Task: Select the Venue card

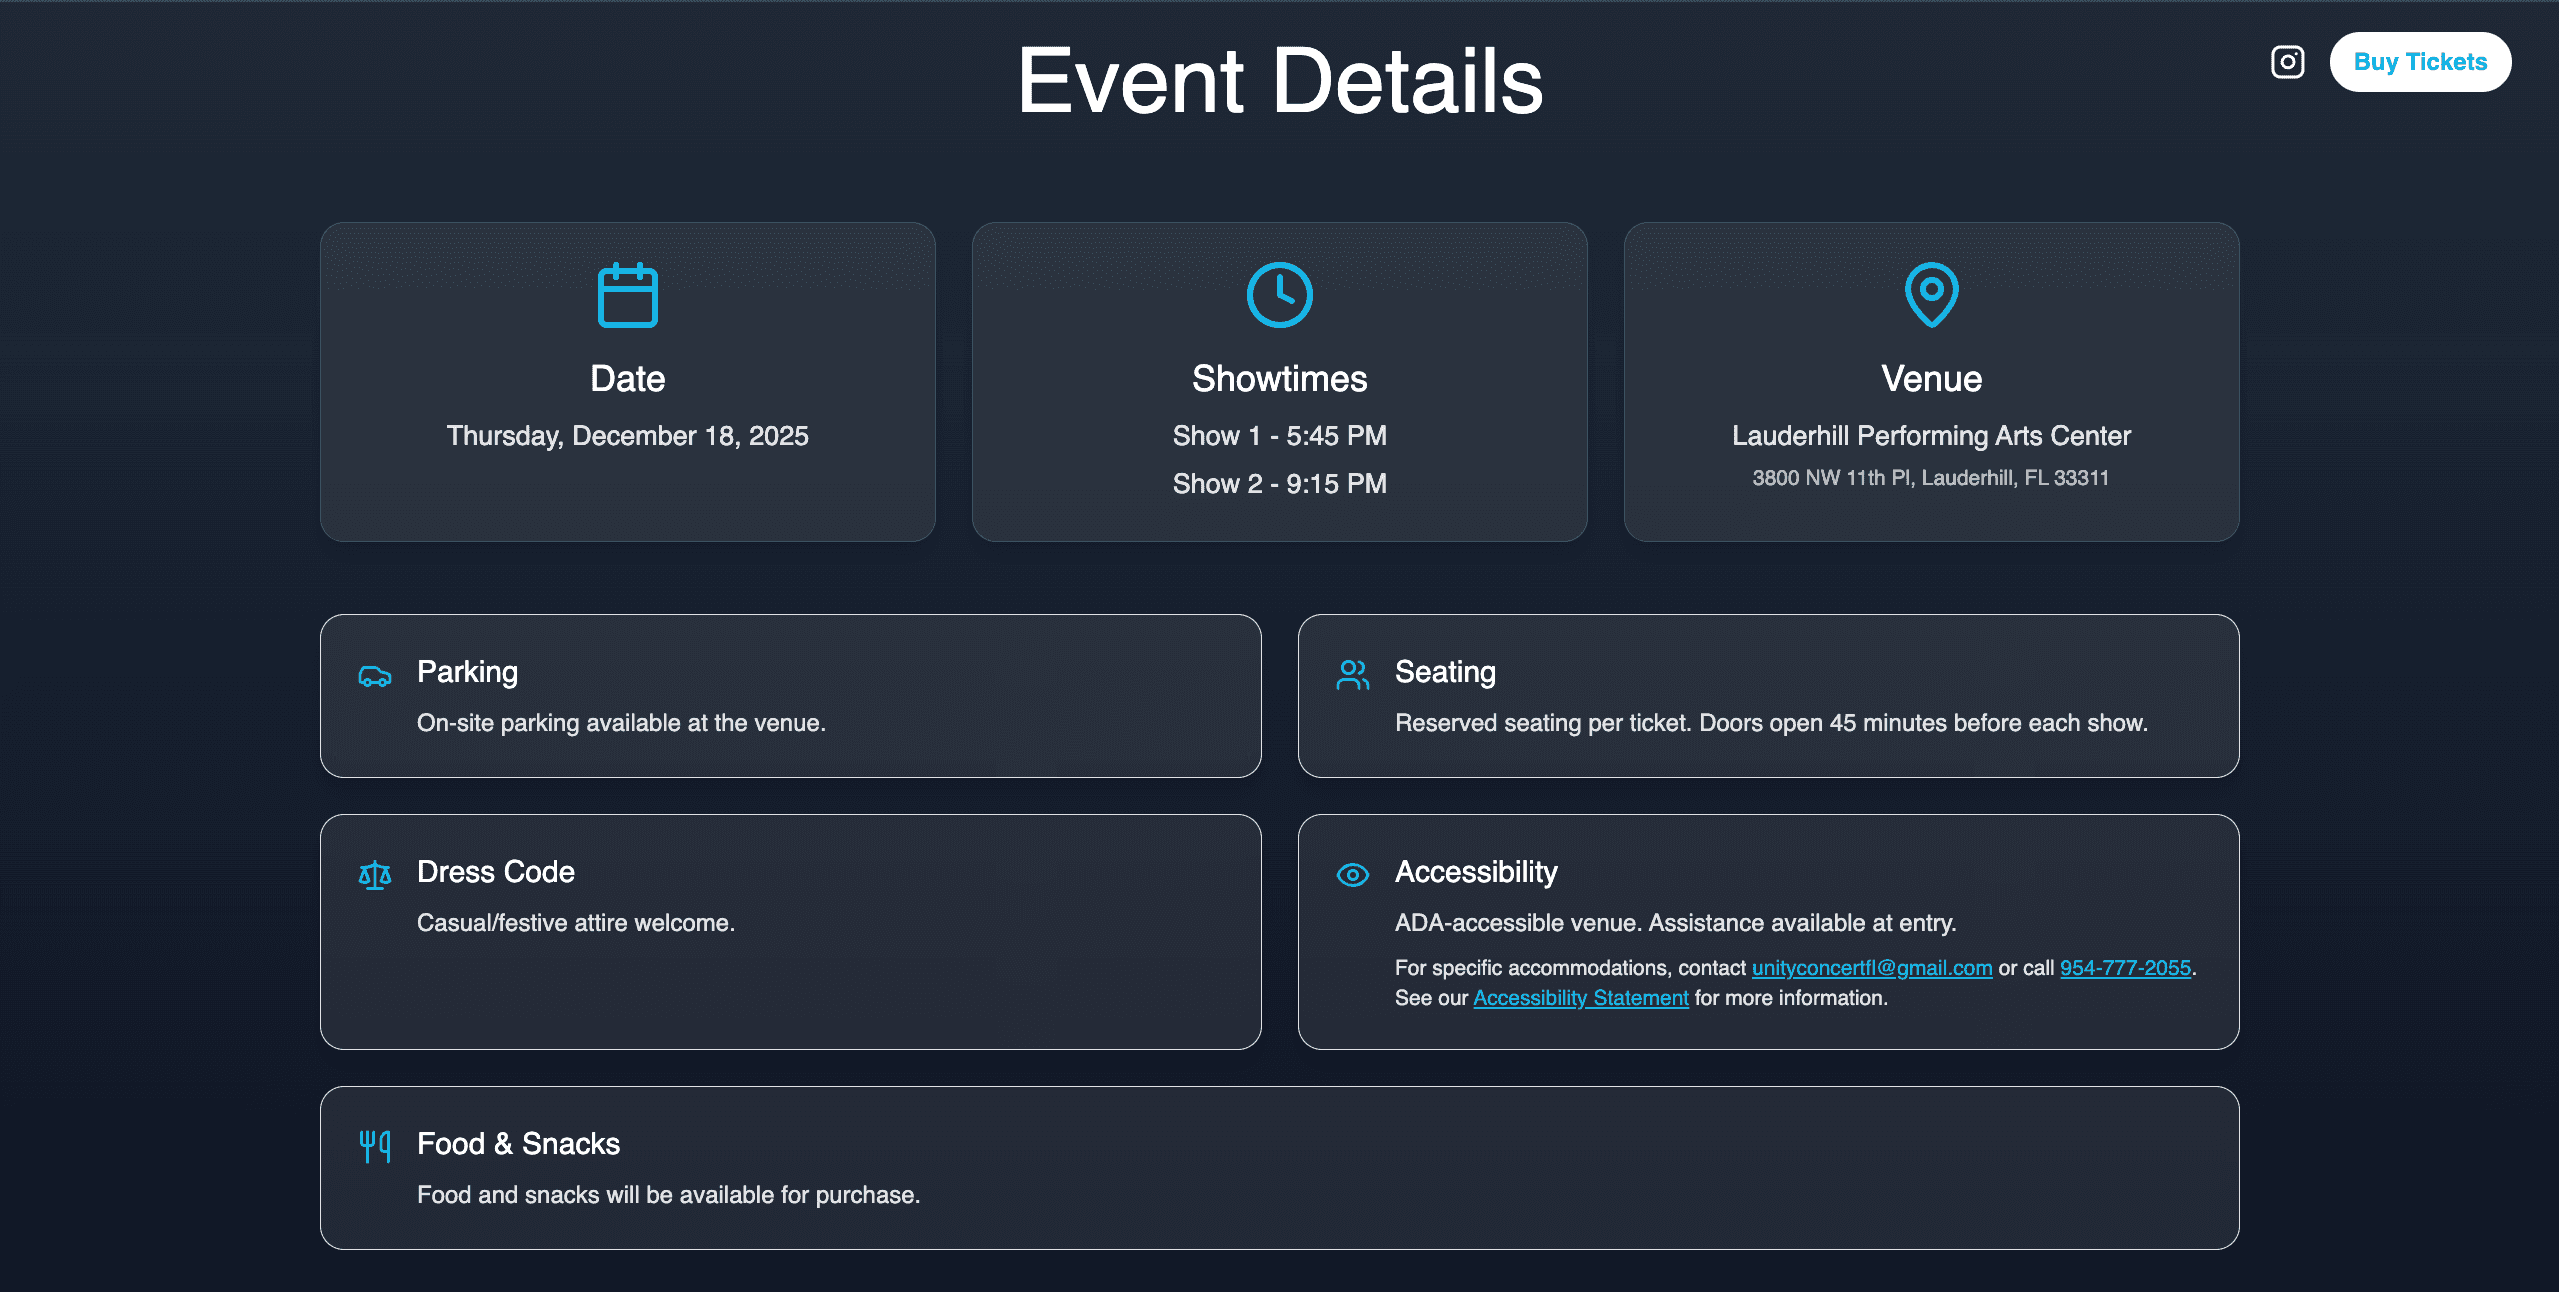Action: [x=1931, y=382]
